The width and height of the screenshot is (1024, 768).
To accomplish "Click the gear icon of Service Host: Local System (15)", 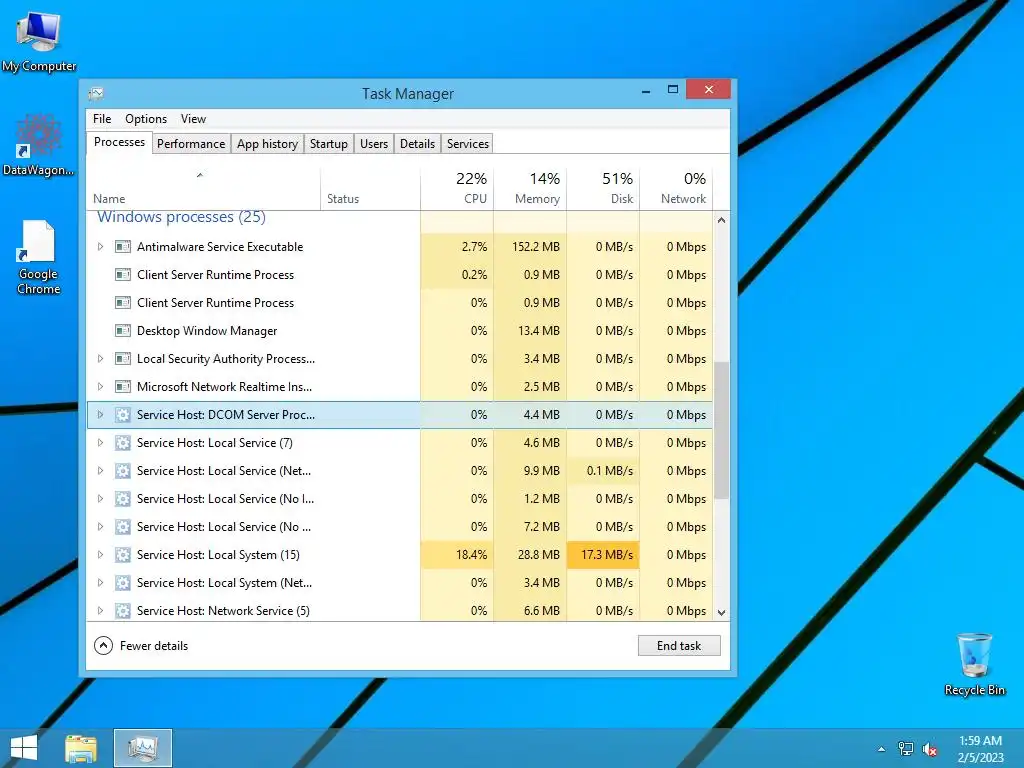I will (123, 554).
